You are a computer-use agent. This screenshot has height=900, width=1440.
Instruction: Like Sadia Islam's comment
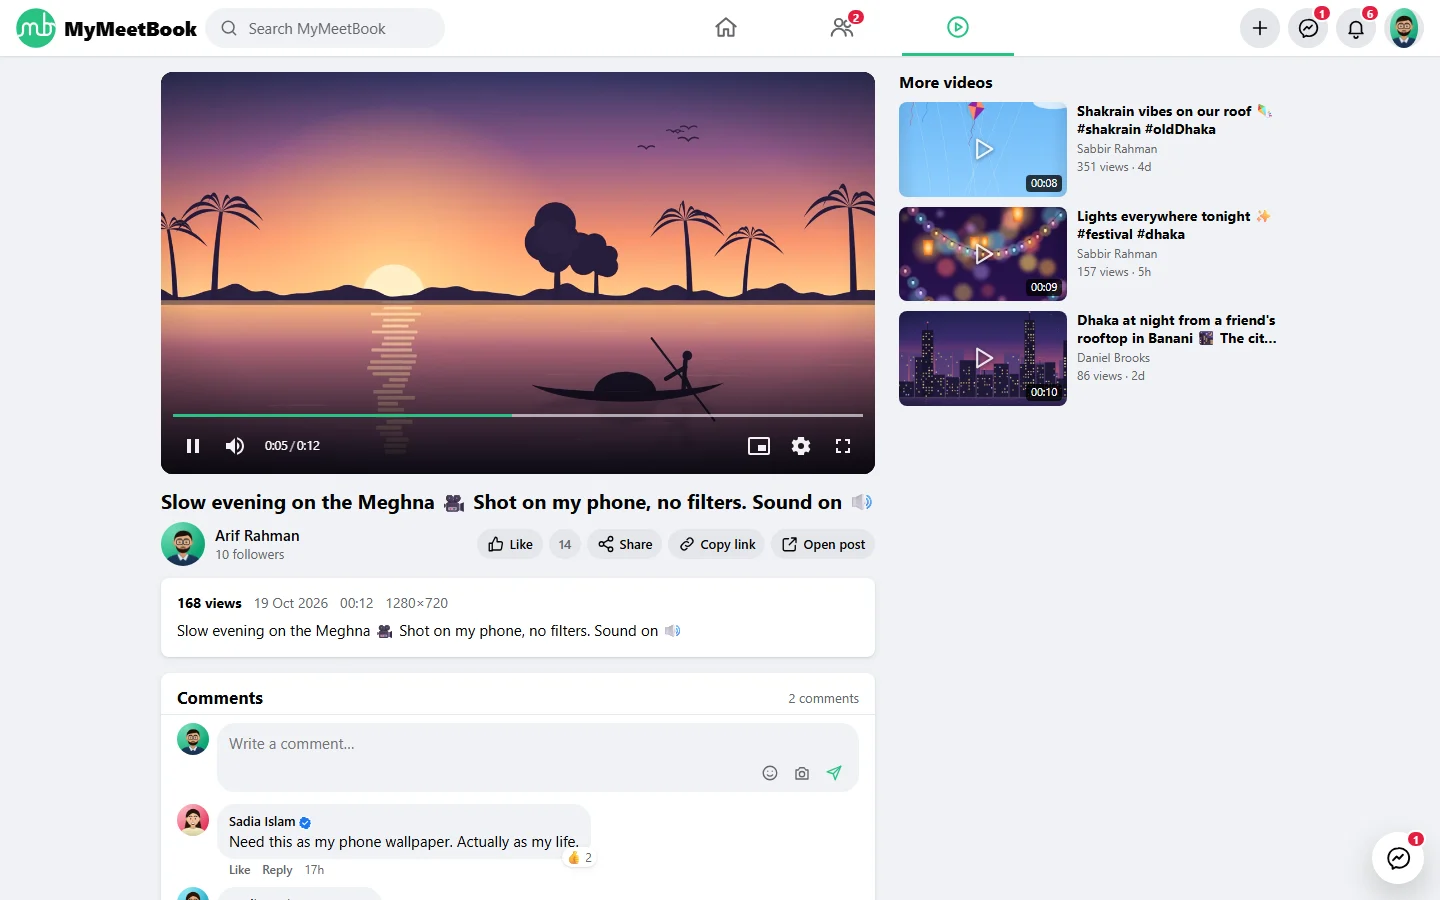pos(239,870)
